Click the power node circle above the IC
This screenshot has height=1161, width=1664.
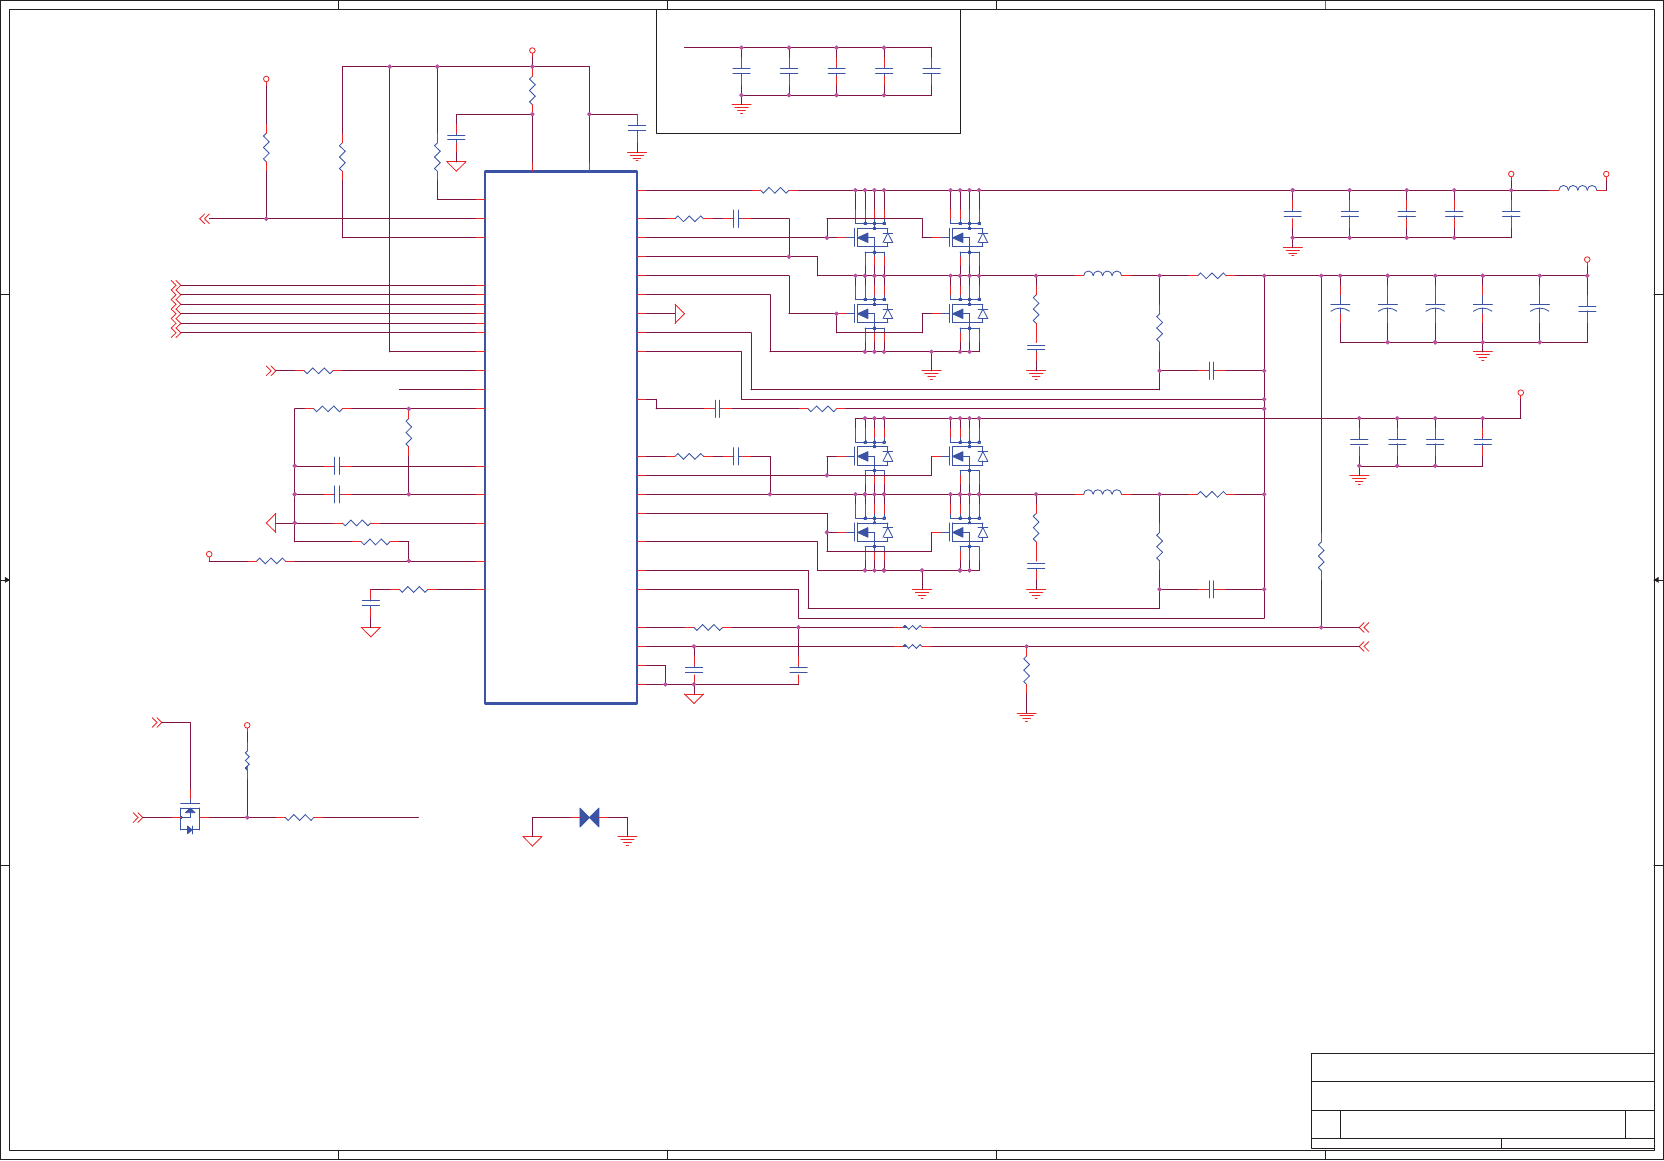coord(532,50)
